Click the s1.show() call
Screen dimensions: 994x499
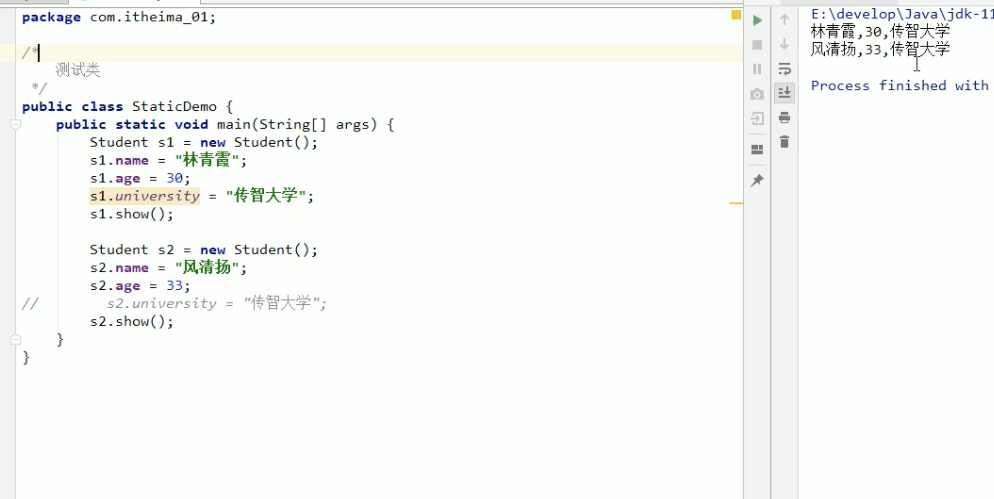point(131,214)
